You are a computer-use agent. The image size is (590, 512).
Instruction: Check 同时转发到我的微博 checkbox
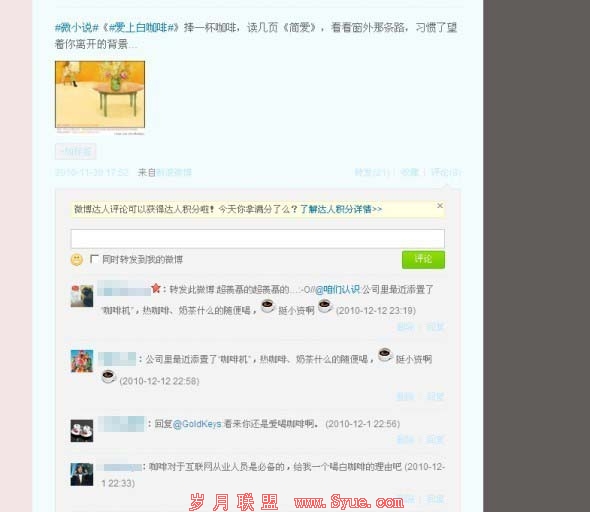94,259
